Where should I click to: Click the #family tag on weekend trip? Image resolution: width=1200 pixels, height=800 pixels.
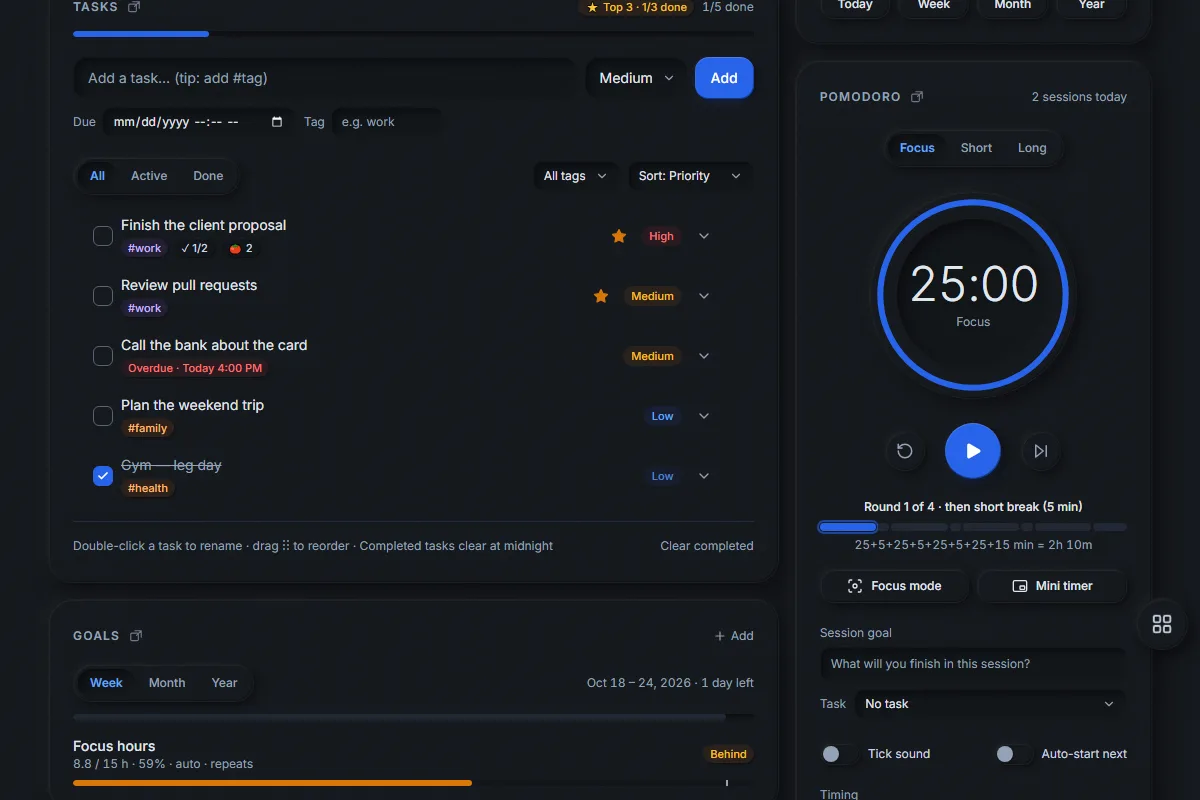(x=148, y=428)
